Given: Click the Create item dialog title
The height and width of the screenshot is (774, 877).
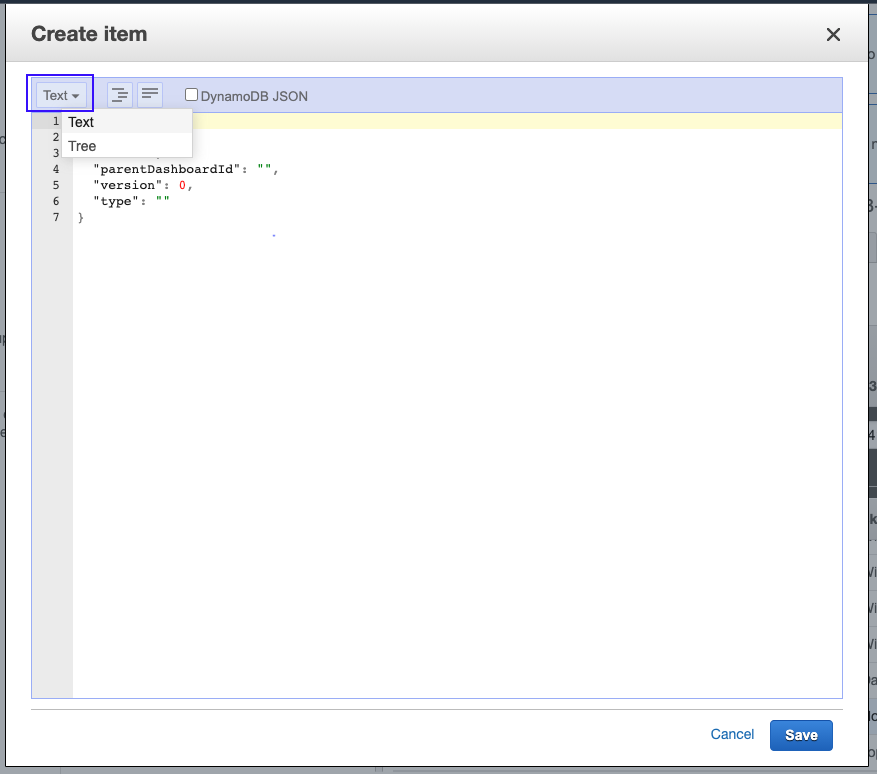Looking at the screenshot, I should coord(89,34).
